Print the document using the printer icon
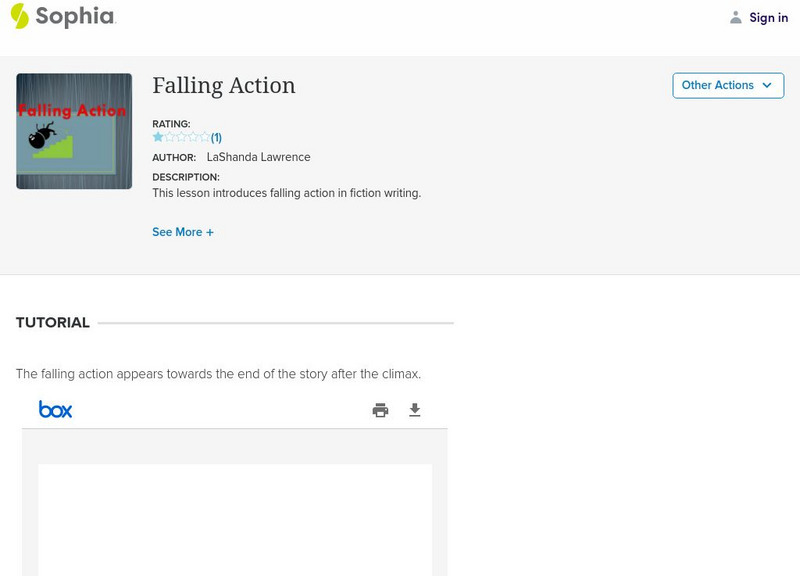The image size is (800, 576). pos(380,410)
